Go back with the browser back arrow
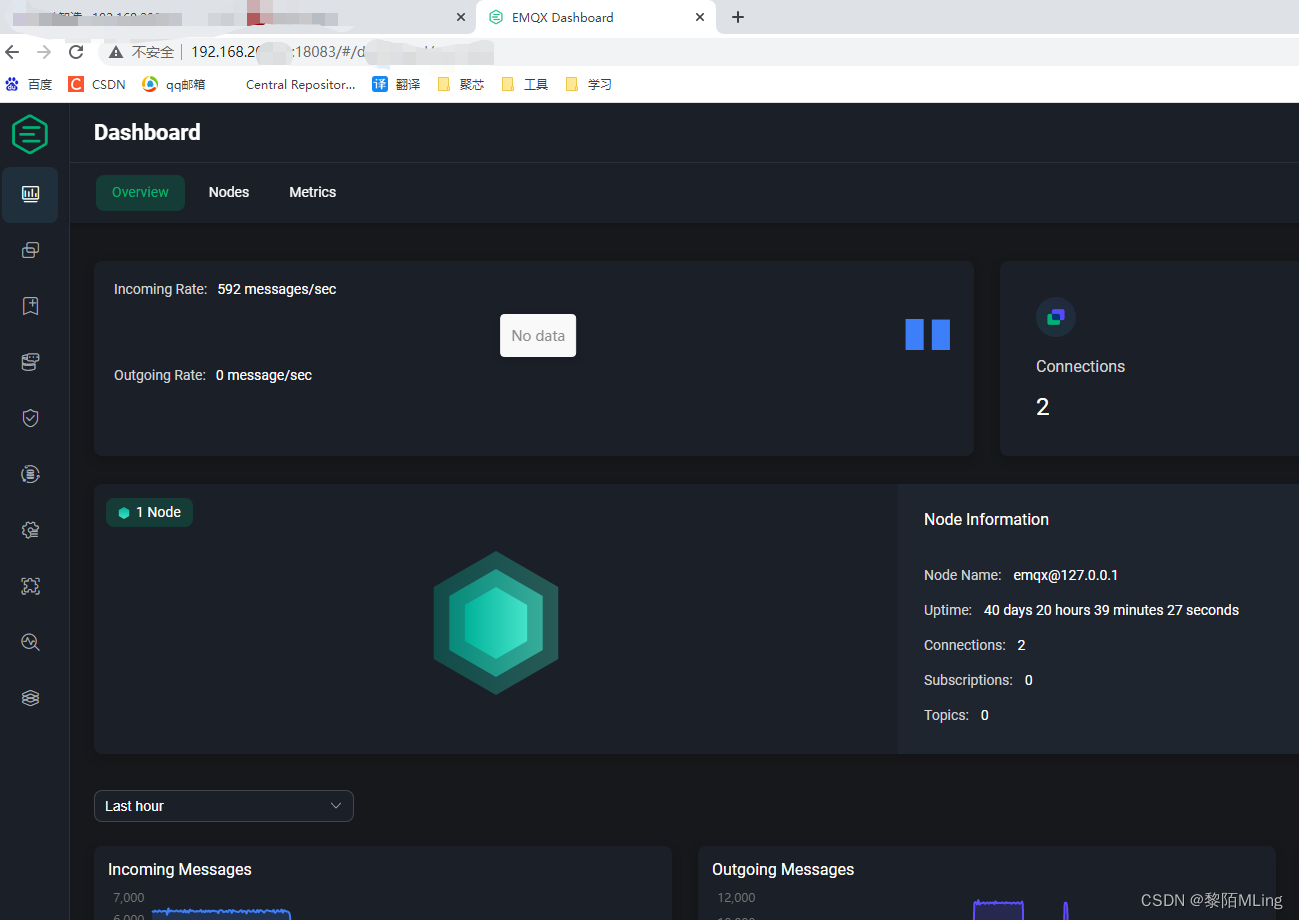This screenshot has height=920, width=1299. tap(13, 52)
